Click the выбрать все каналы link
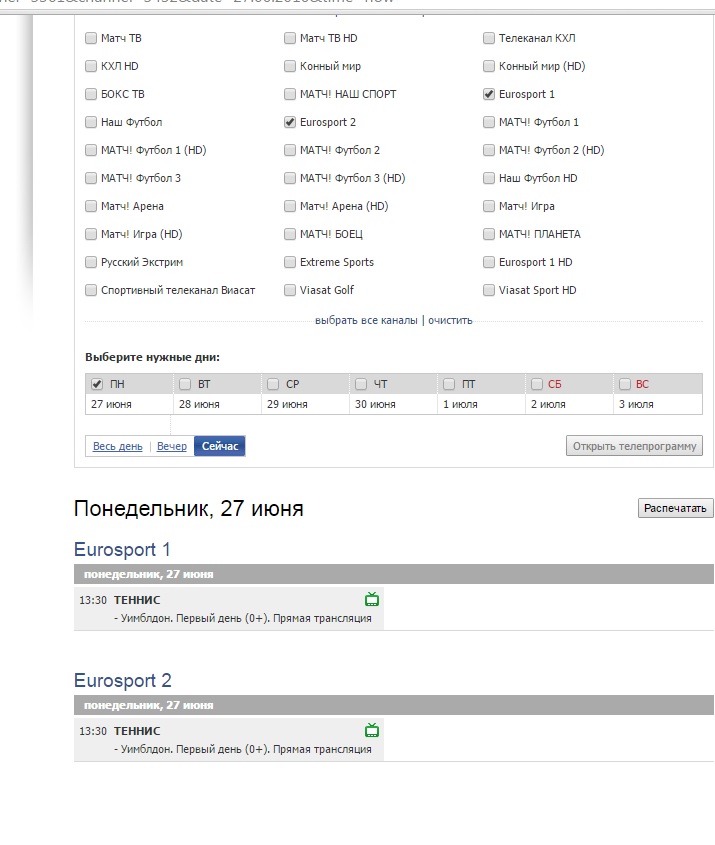This screenshot has width=715, height=845. click(x=366, y=320)
